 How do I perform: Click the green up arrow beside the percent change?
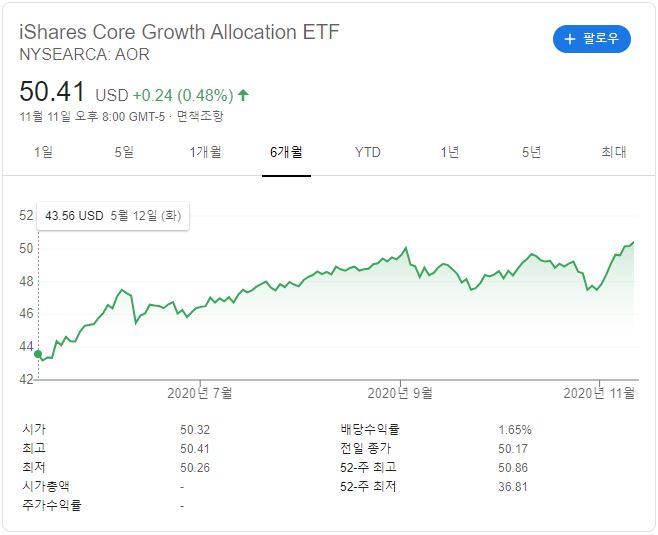(243, 96)
